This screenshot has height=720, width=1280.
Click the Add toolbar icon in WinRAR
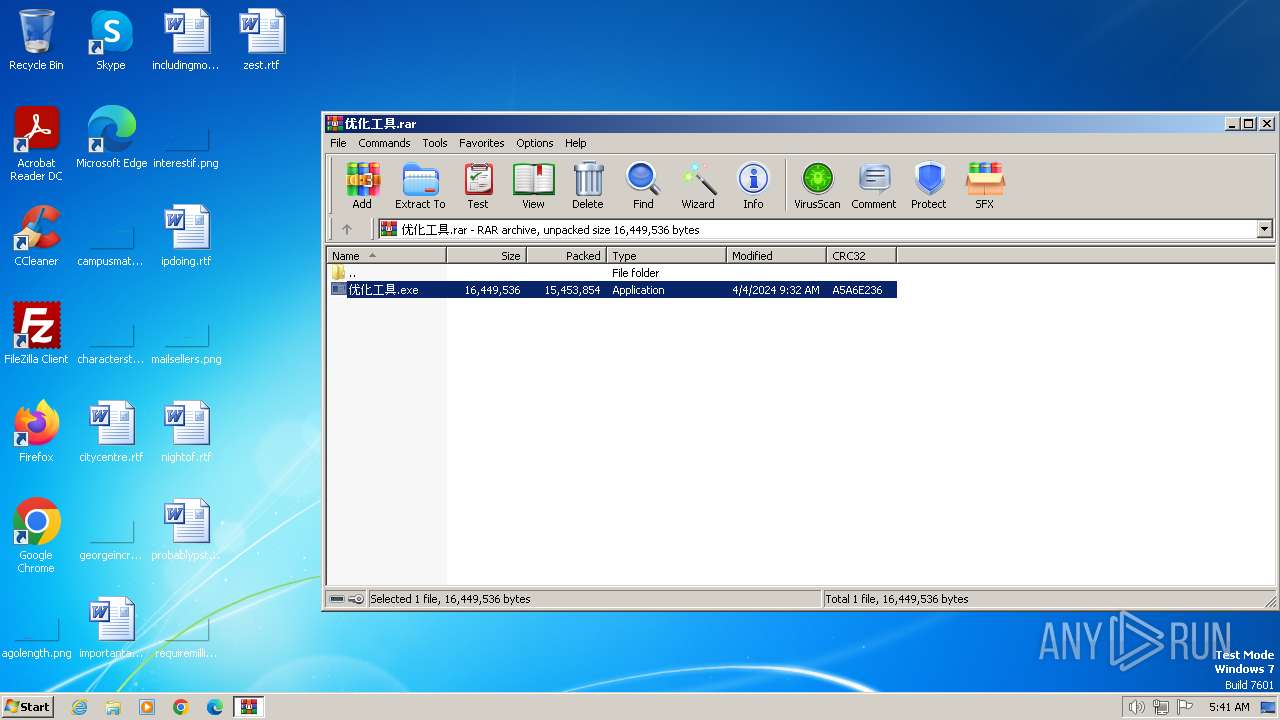[x=362, y=186]
